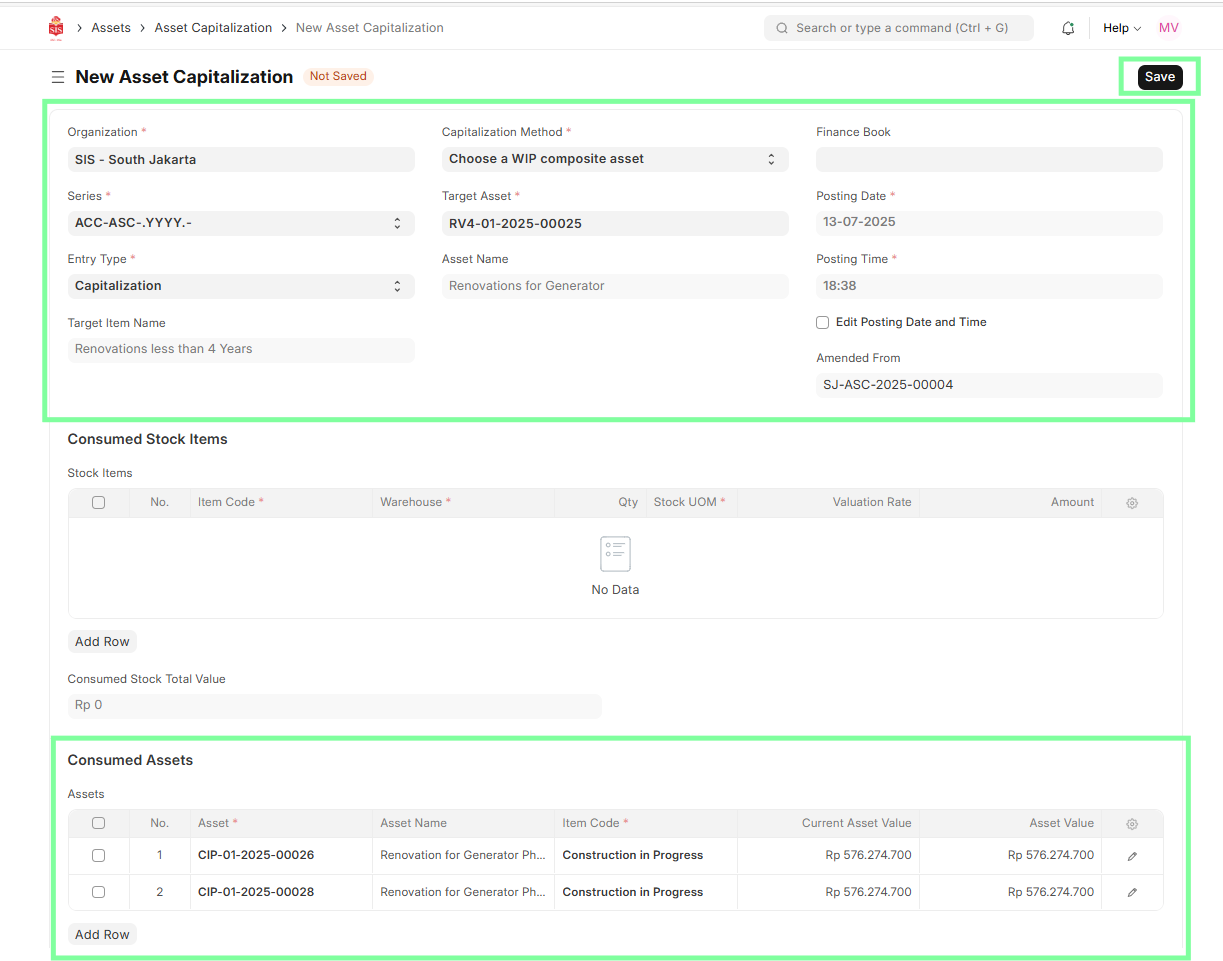
Task: Open the MV user avatar menu
Action: pyautogui.click(x=1168, y=28)
